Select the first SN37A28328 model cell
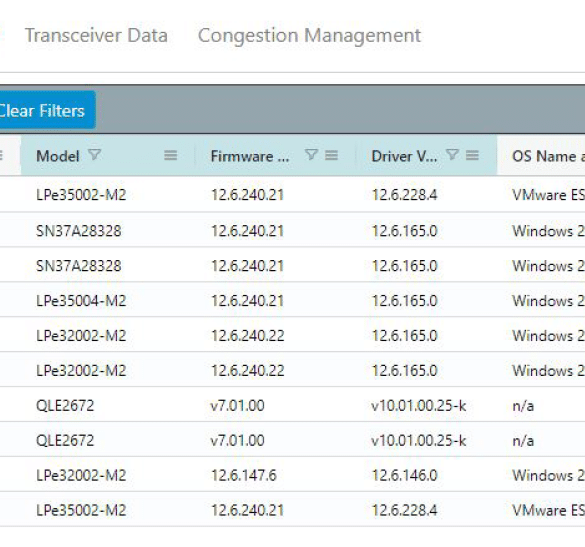The height and width of the screenshot is (547, 585). [78, 231]
